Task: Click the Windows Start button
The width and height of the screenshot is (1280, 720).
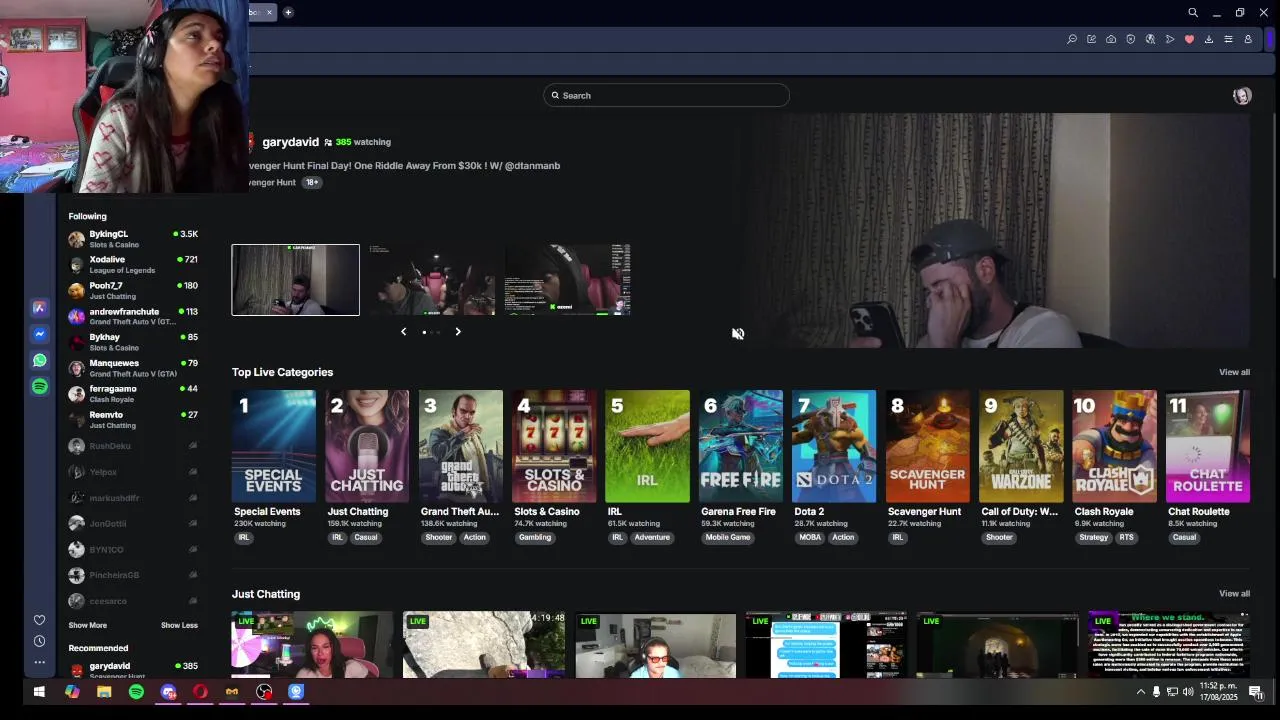Action: coord(39,692)
